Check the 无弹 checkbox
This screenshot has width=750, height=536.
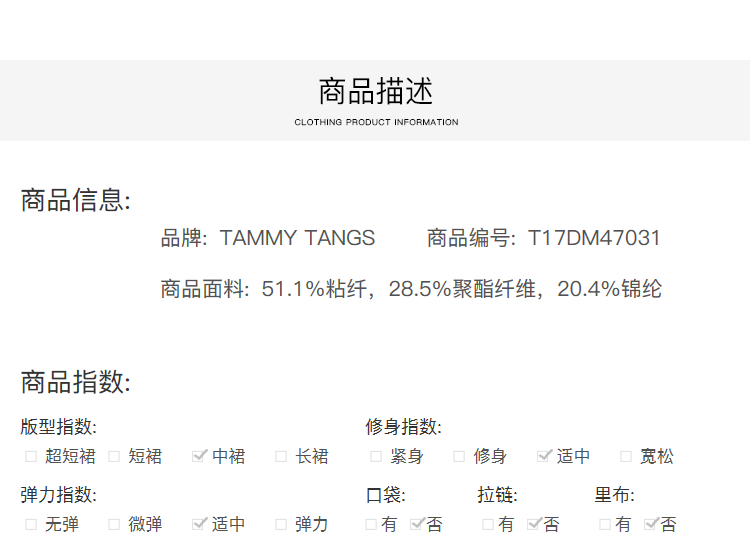point(31,524)
